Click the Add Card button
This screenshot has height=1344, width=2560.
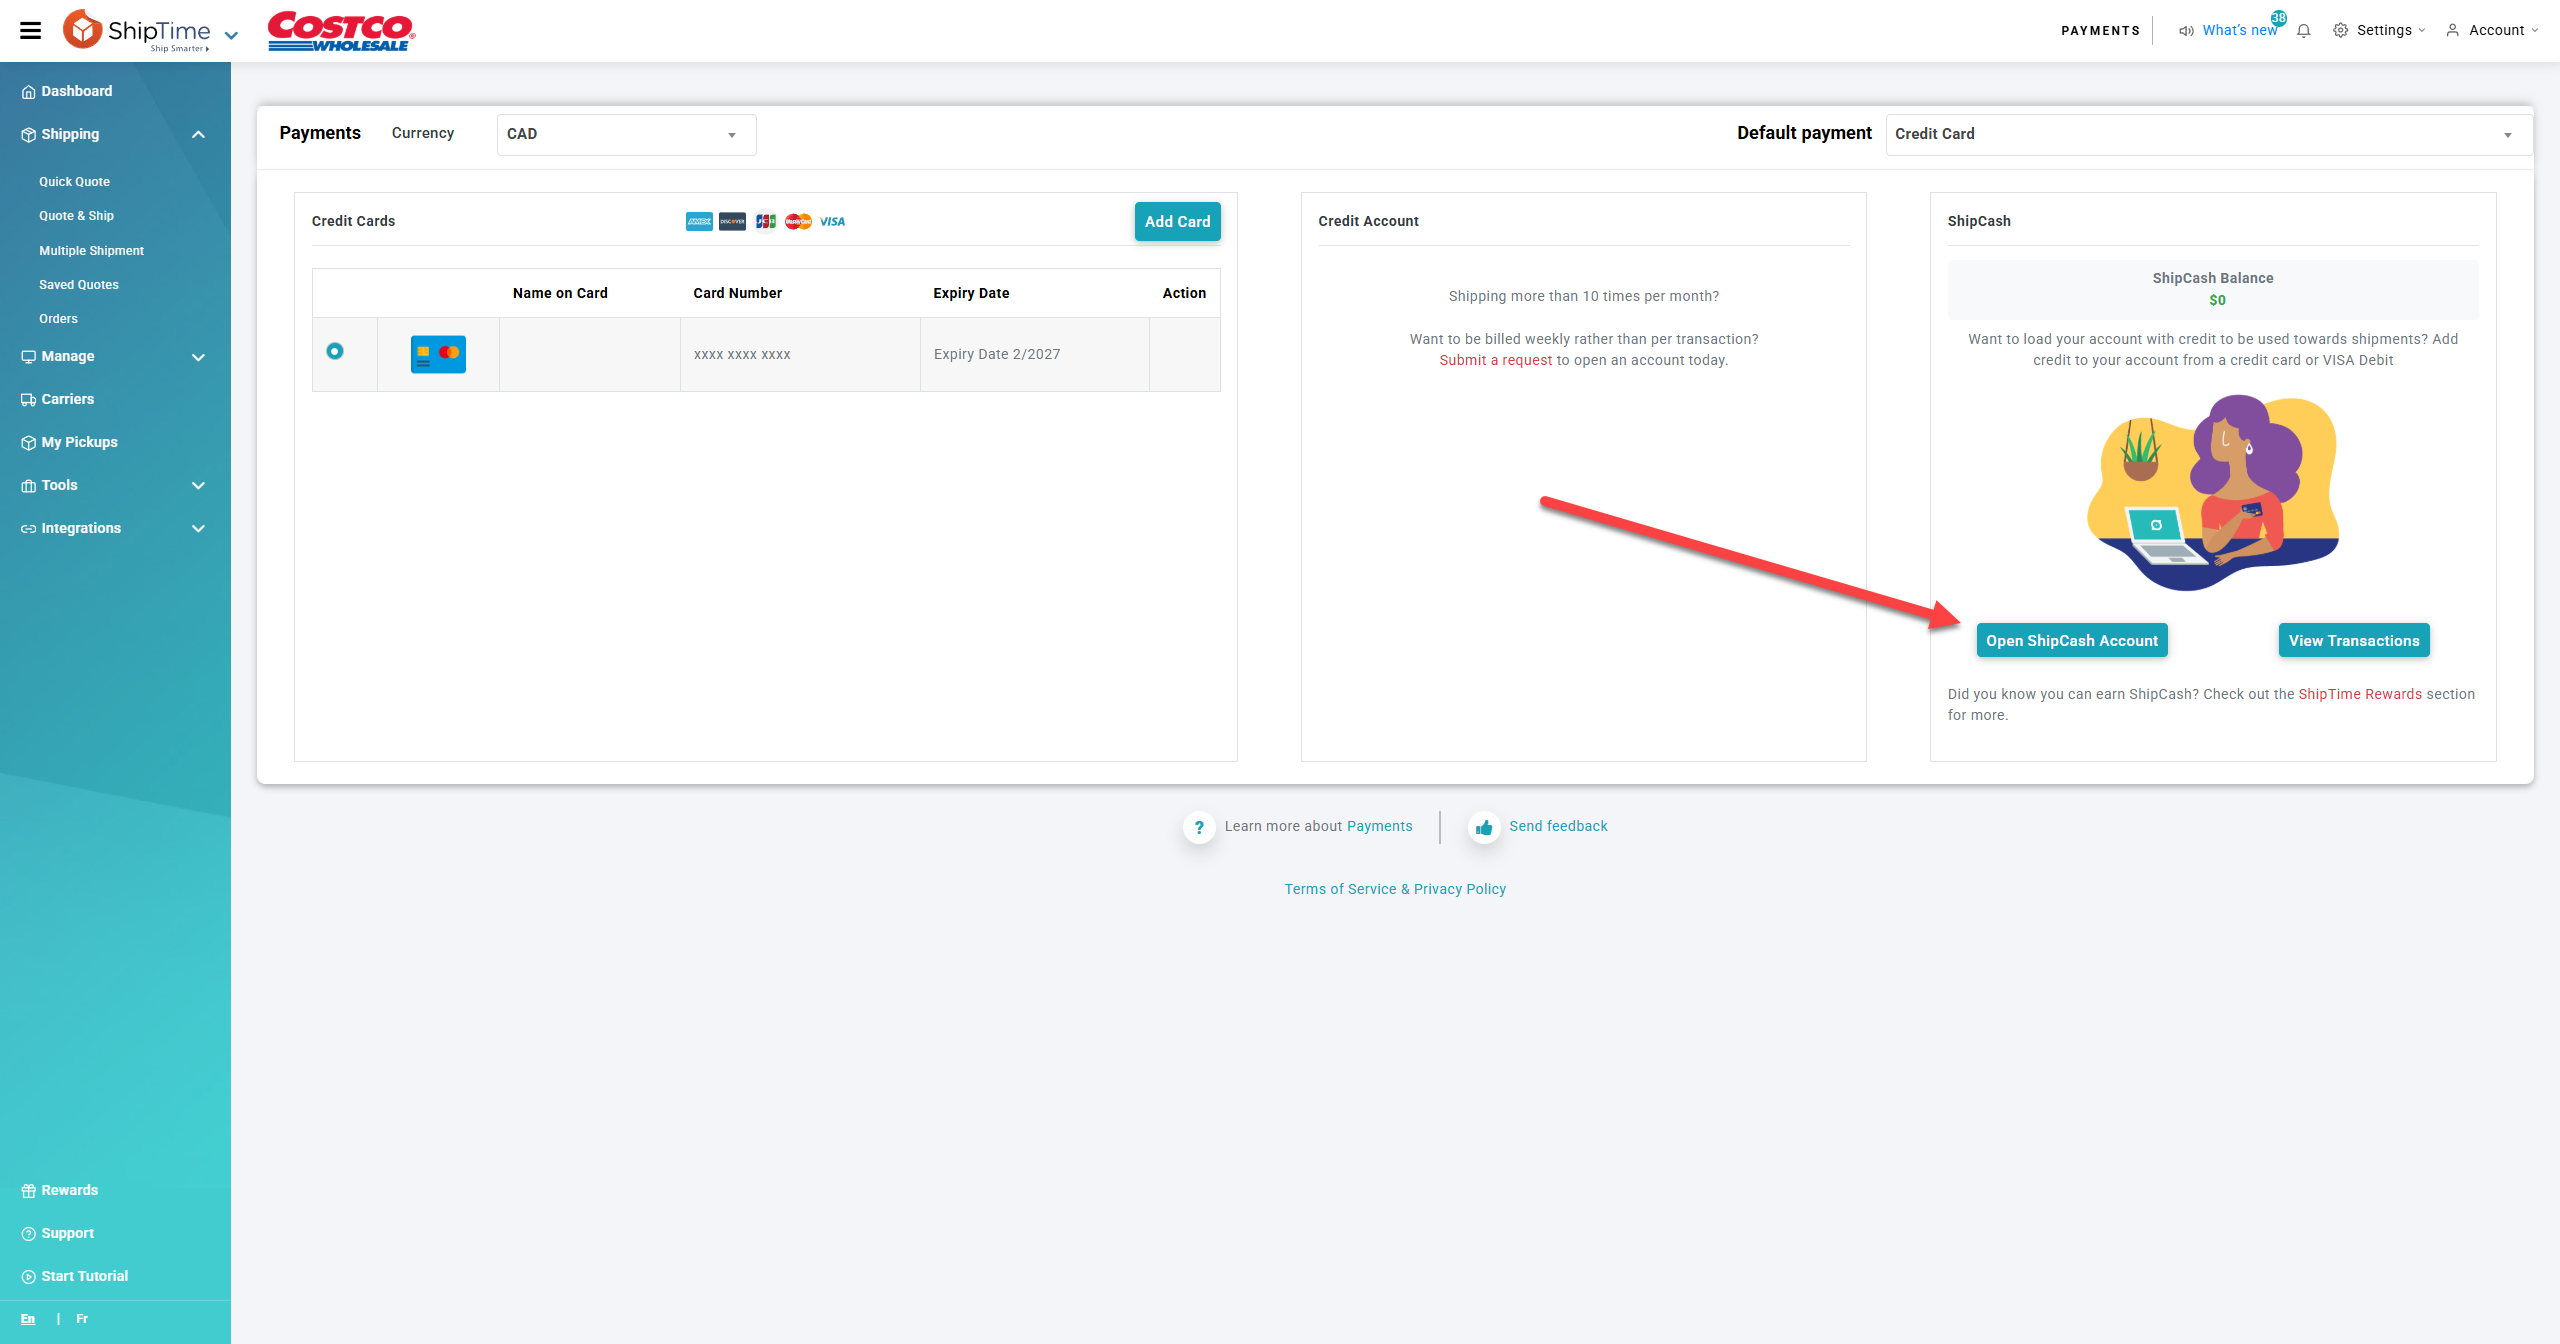tap(1177, 222)
